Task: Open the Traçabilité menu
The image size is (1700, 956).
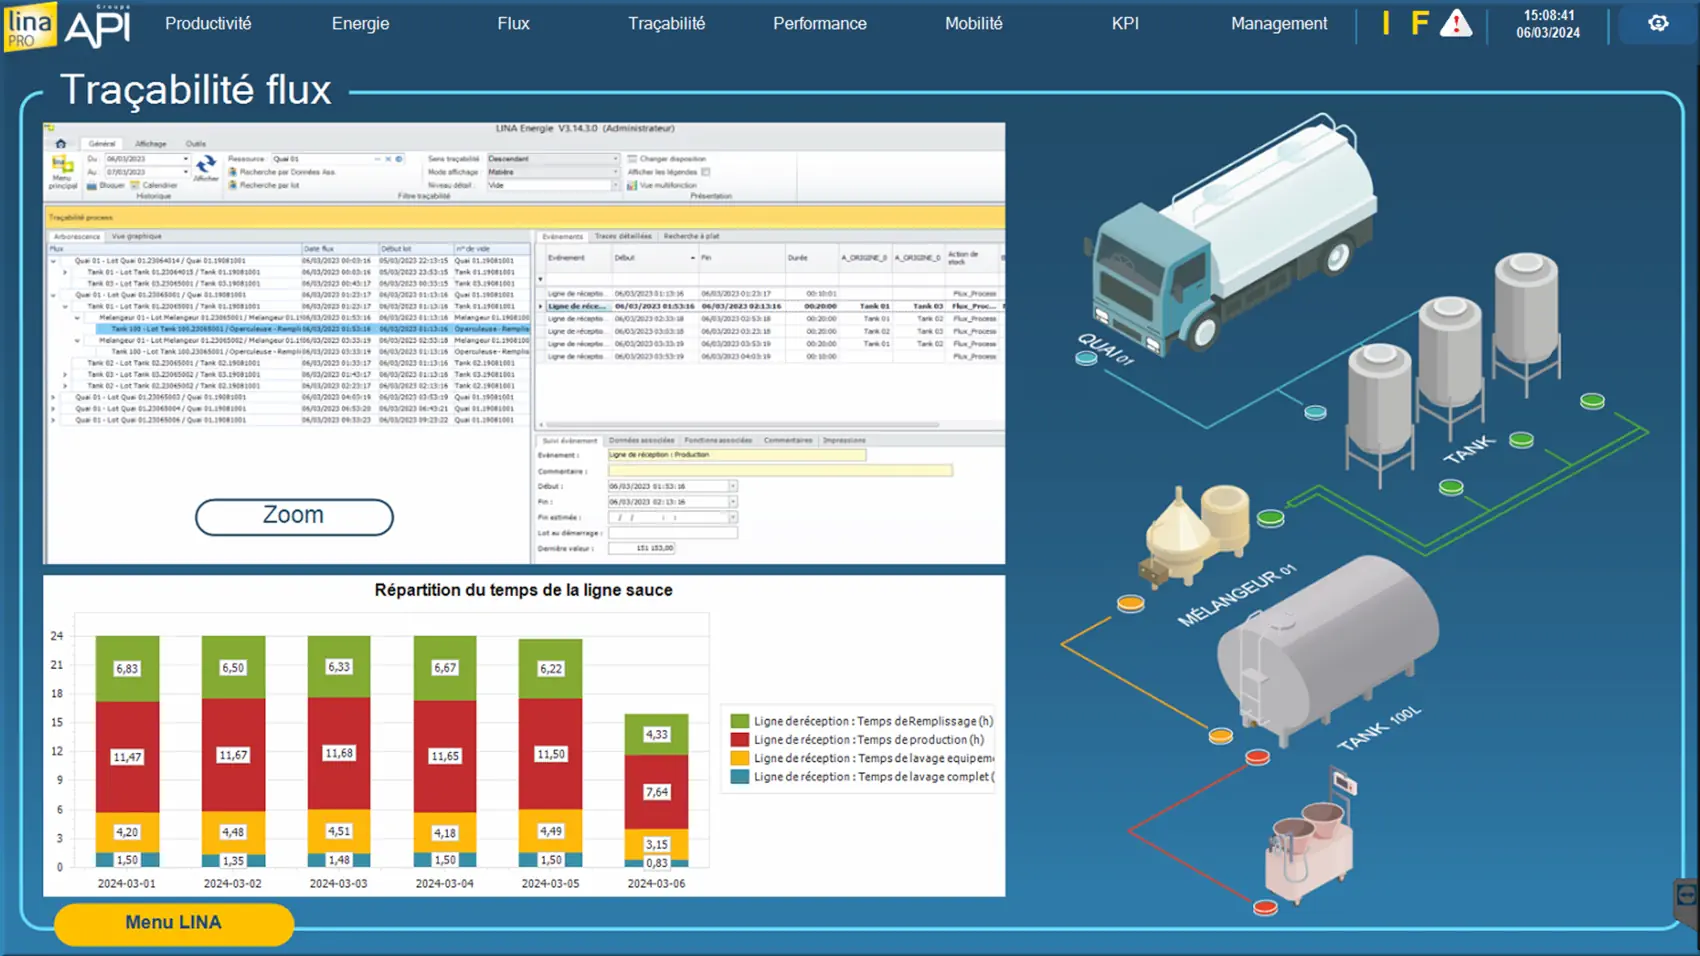Action: pos(666,24)
